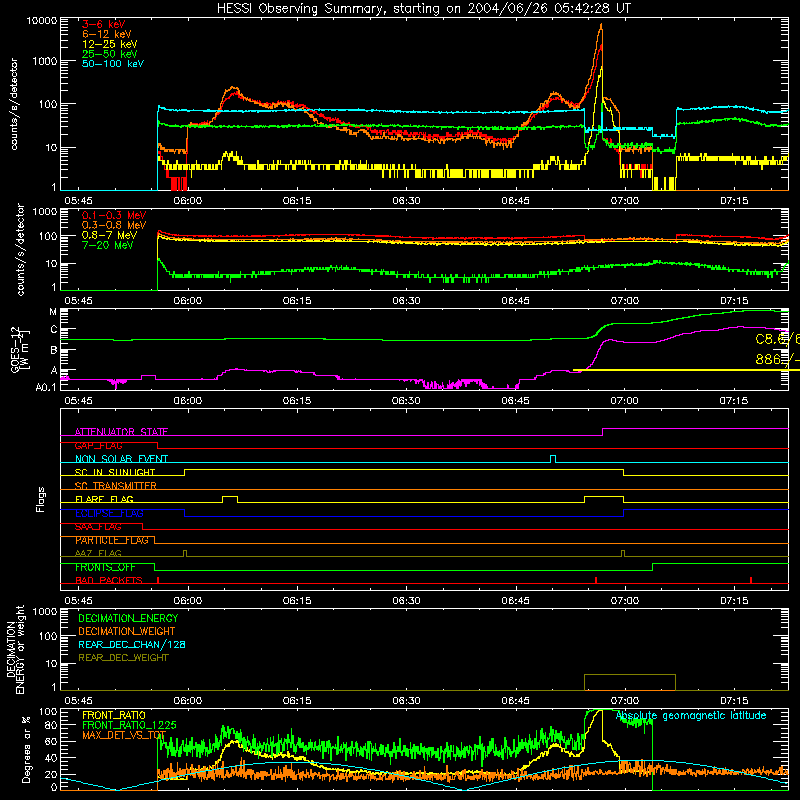Click the REAR_DEC_WEIGHT legend label

click(x=123, y=658)
